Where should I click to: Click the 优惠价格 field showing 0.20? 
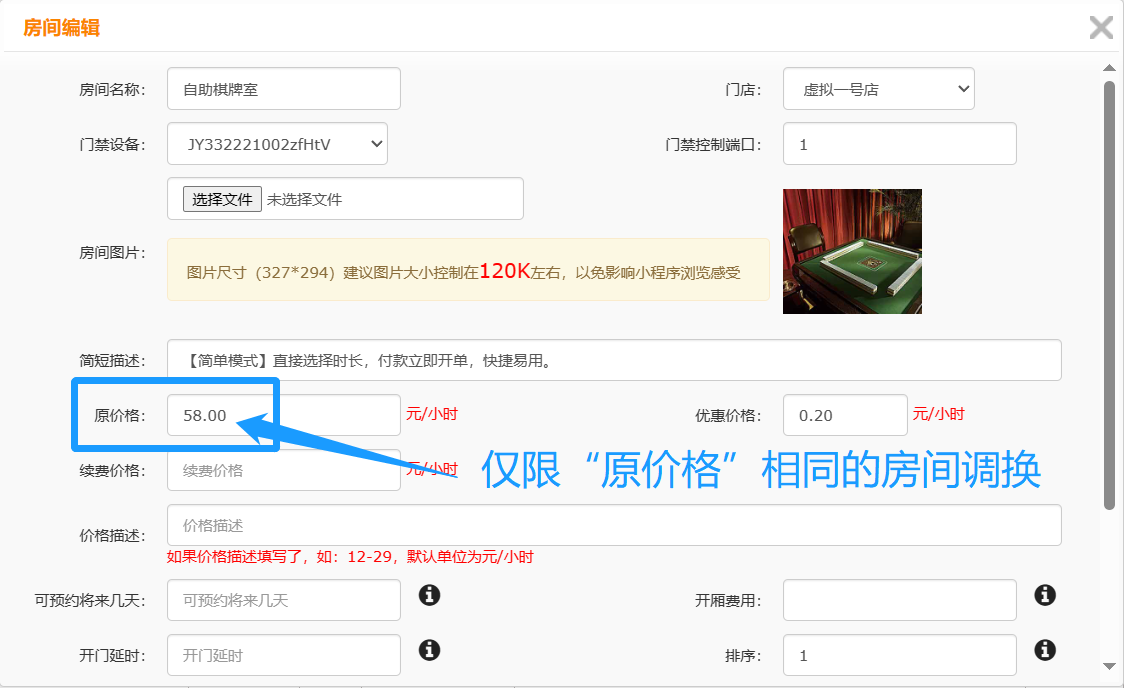pyautogui.click(x=845, y=415)
